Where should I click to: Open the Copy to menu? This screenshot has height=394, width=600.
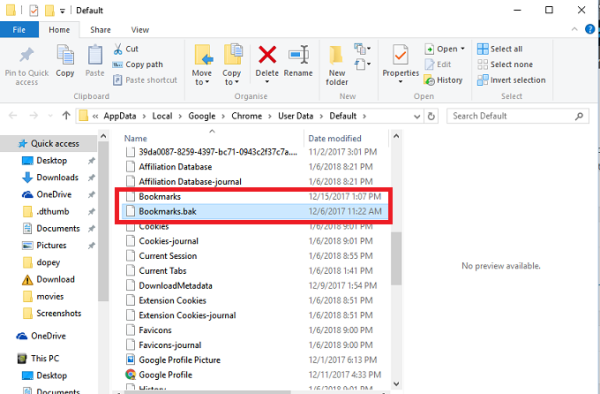click(232, 65)
